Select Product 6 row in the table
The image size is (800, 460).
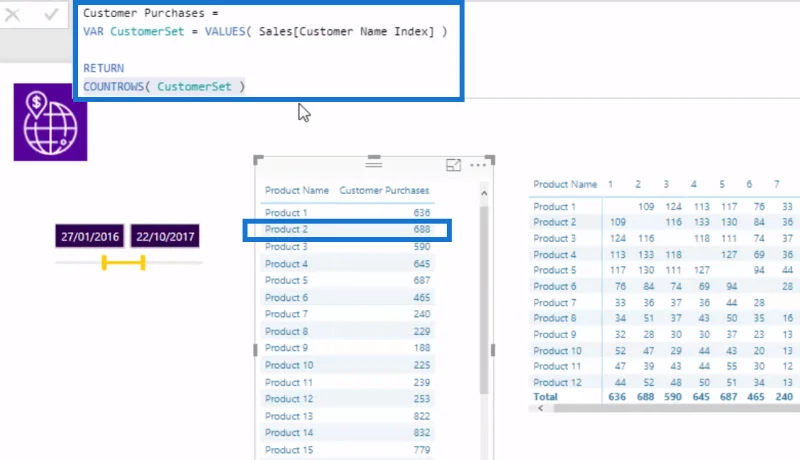(347, 297)
